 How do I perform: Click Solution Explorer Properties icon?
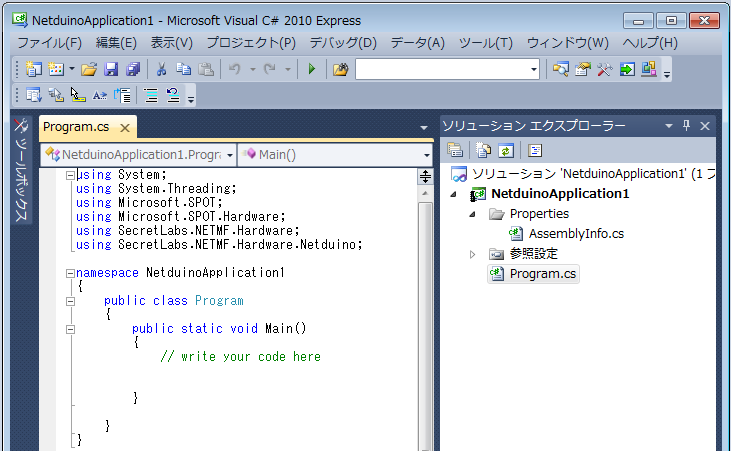click(x=455, y=150)
